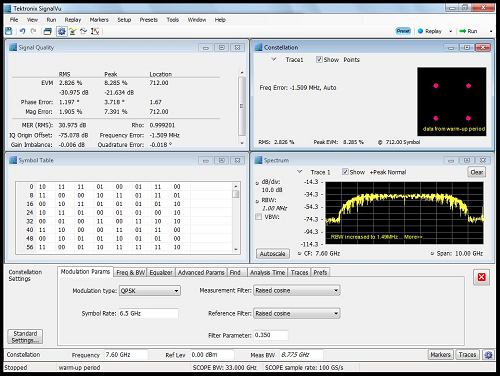Click the Save icon in the toolbar
500x376 pixels.
coord(9,31)
